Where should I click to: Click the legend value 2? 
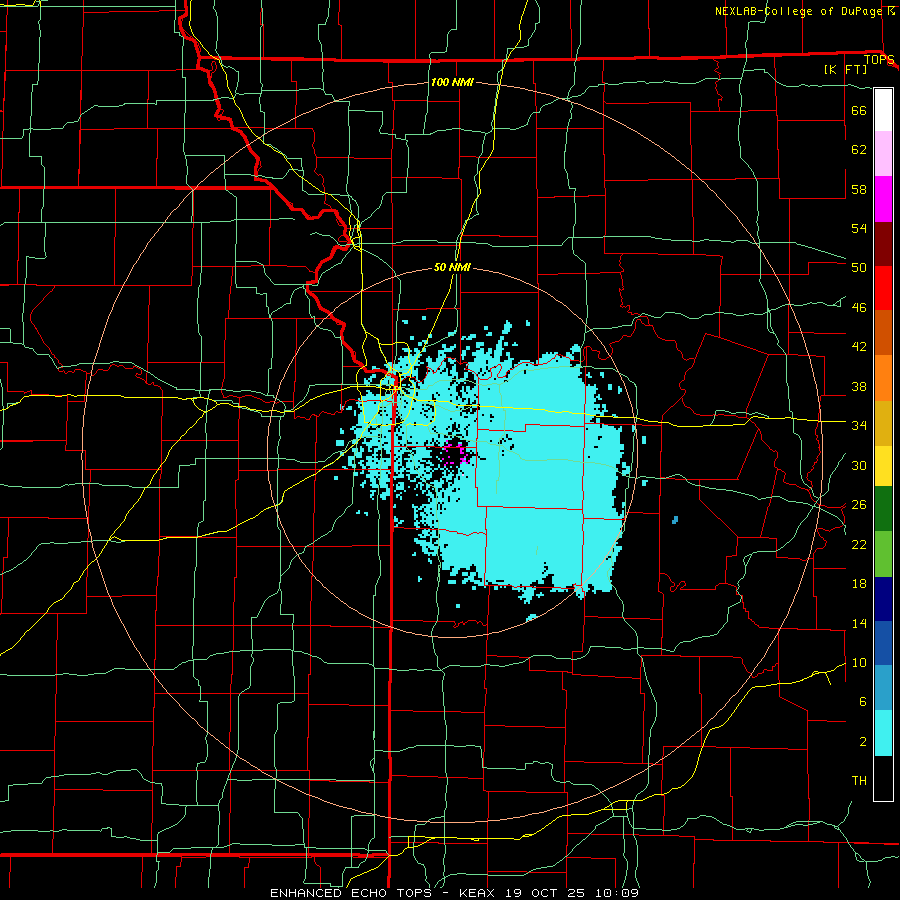862,742
